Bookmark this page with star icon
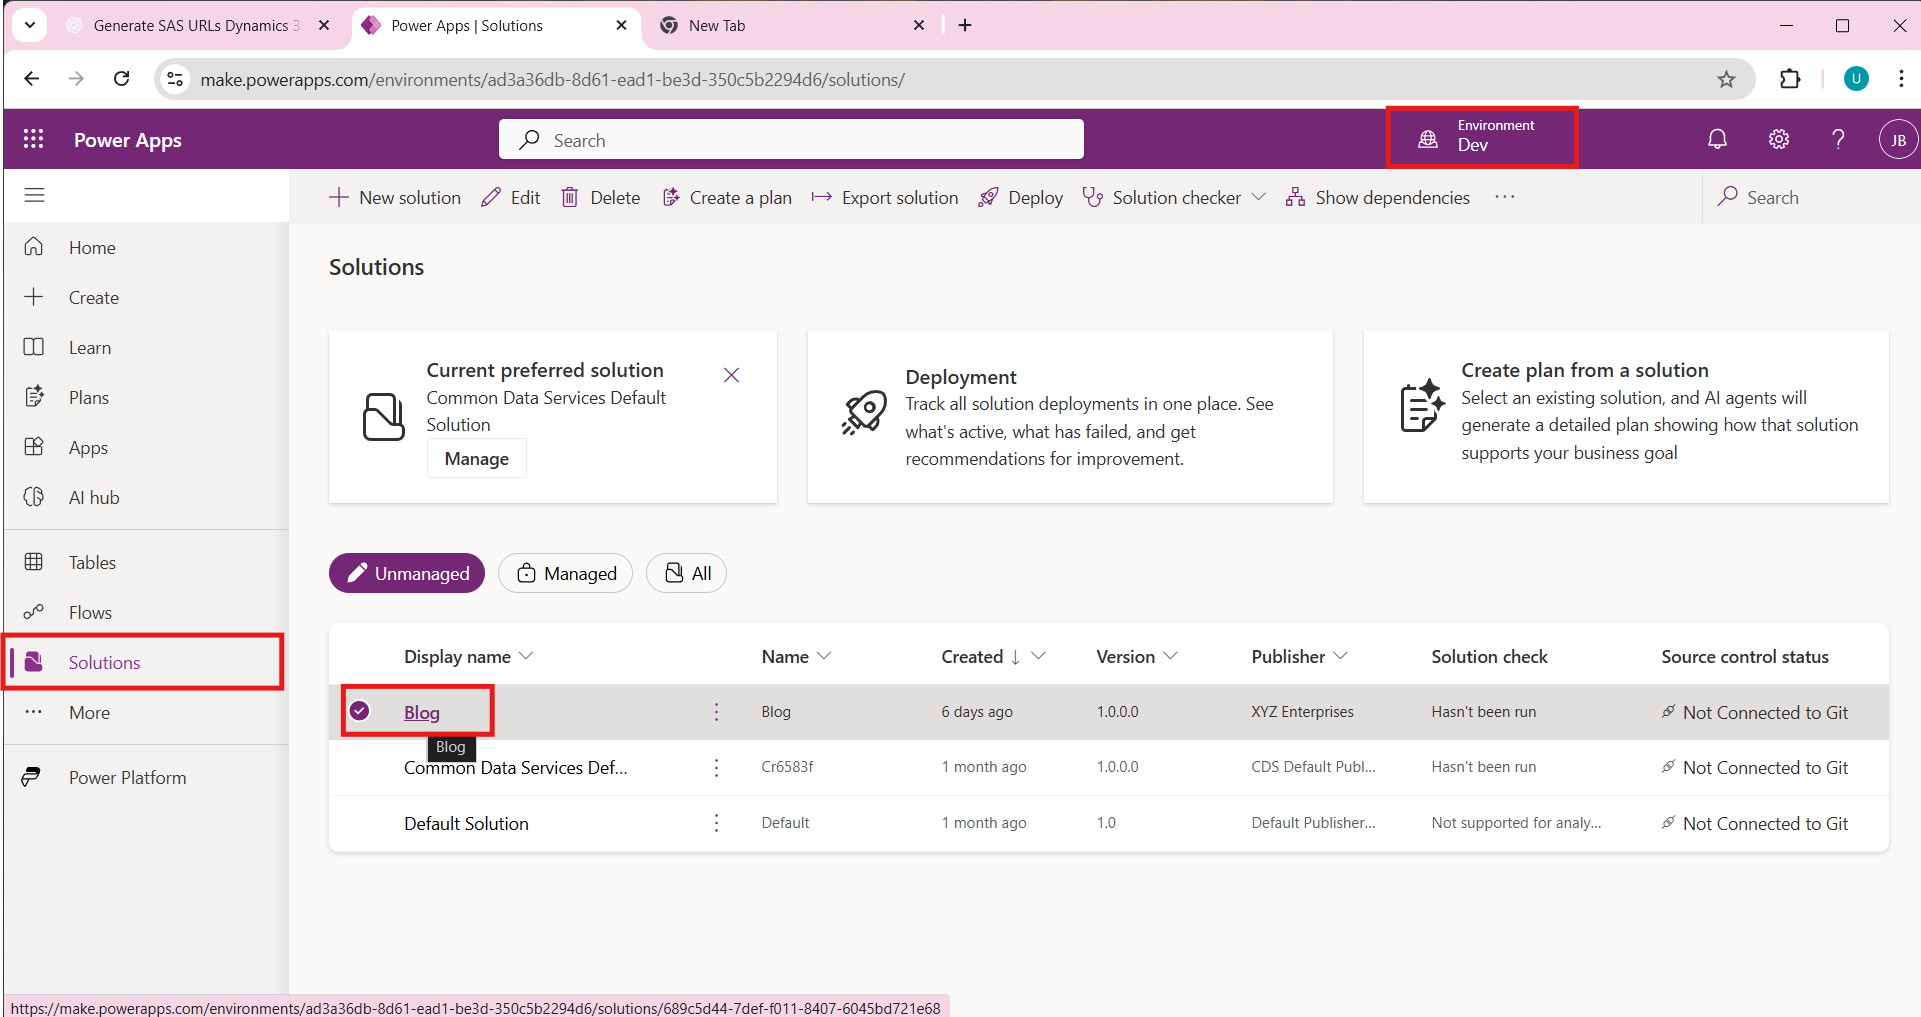The image size is (1921, 1017). click(x=1726, y=79)
